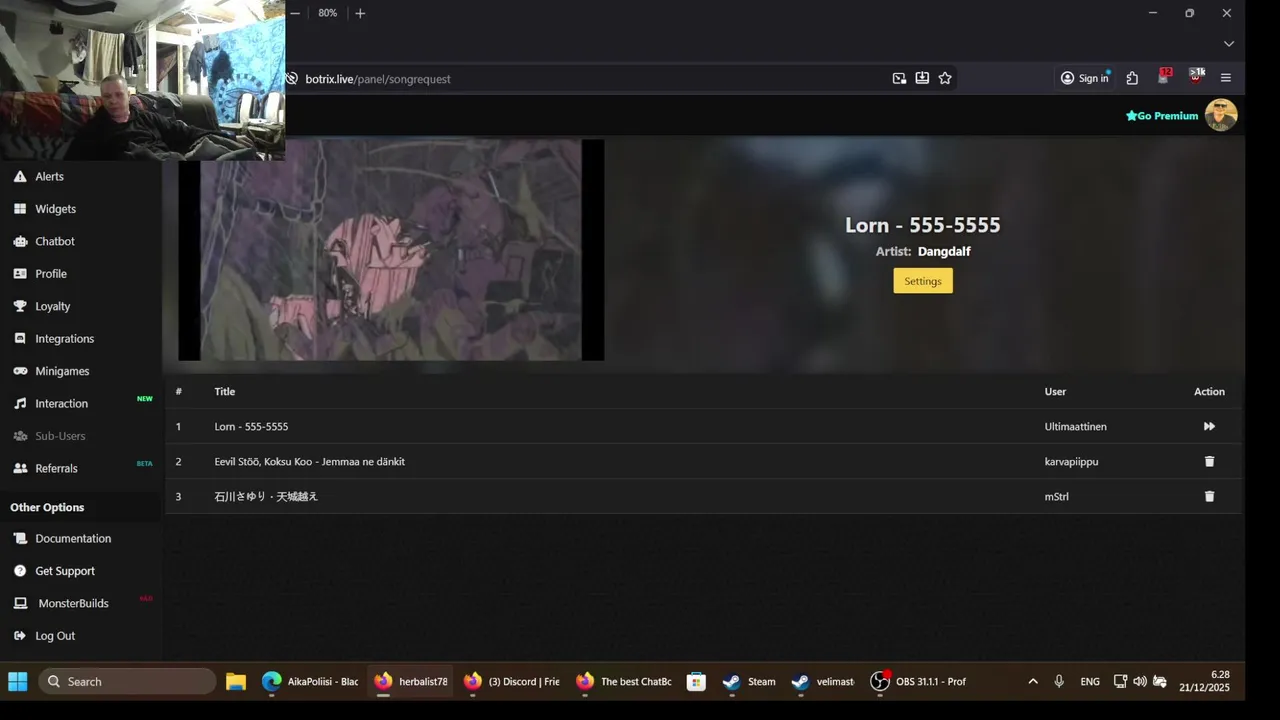Open the Firefox hamburger application menu
The height and width of the screenshot is (720, 1280).
tap(1226, 78)
